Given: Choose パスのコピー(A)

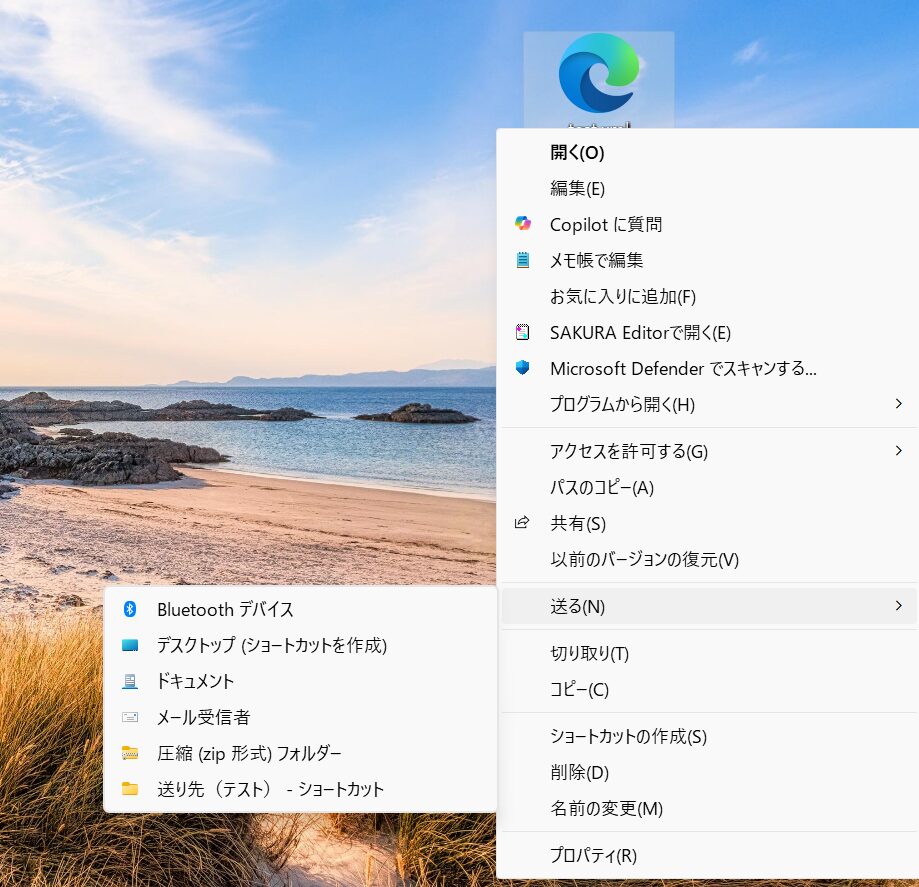Looking at the screenshot, I should tap(709, 487).
